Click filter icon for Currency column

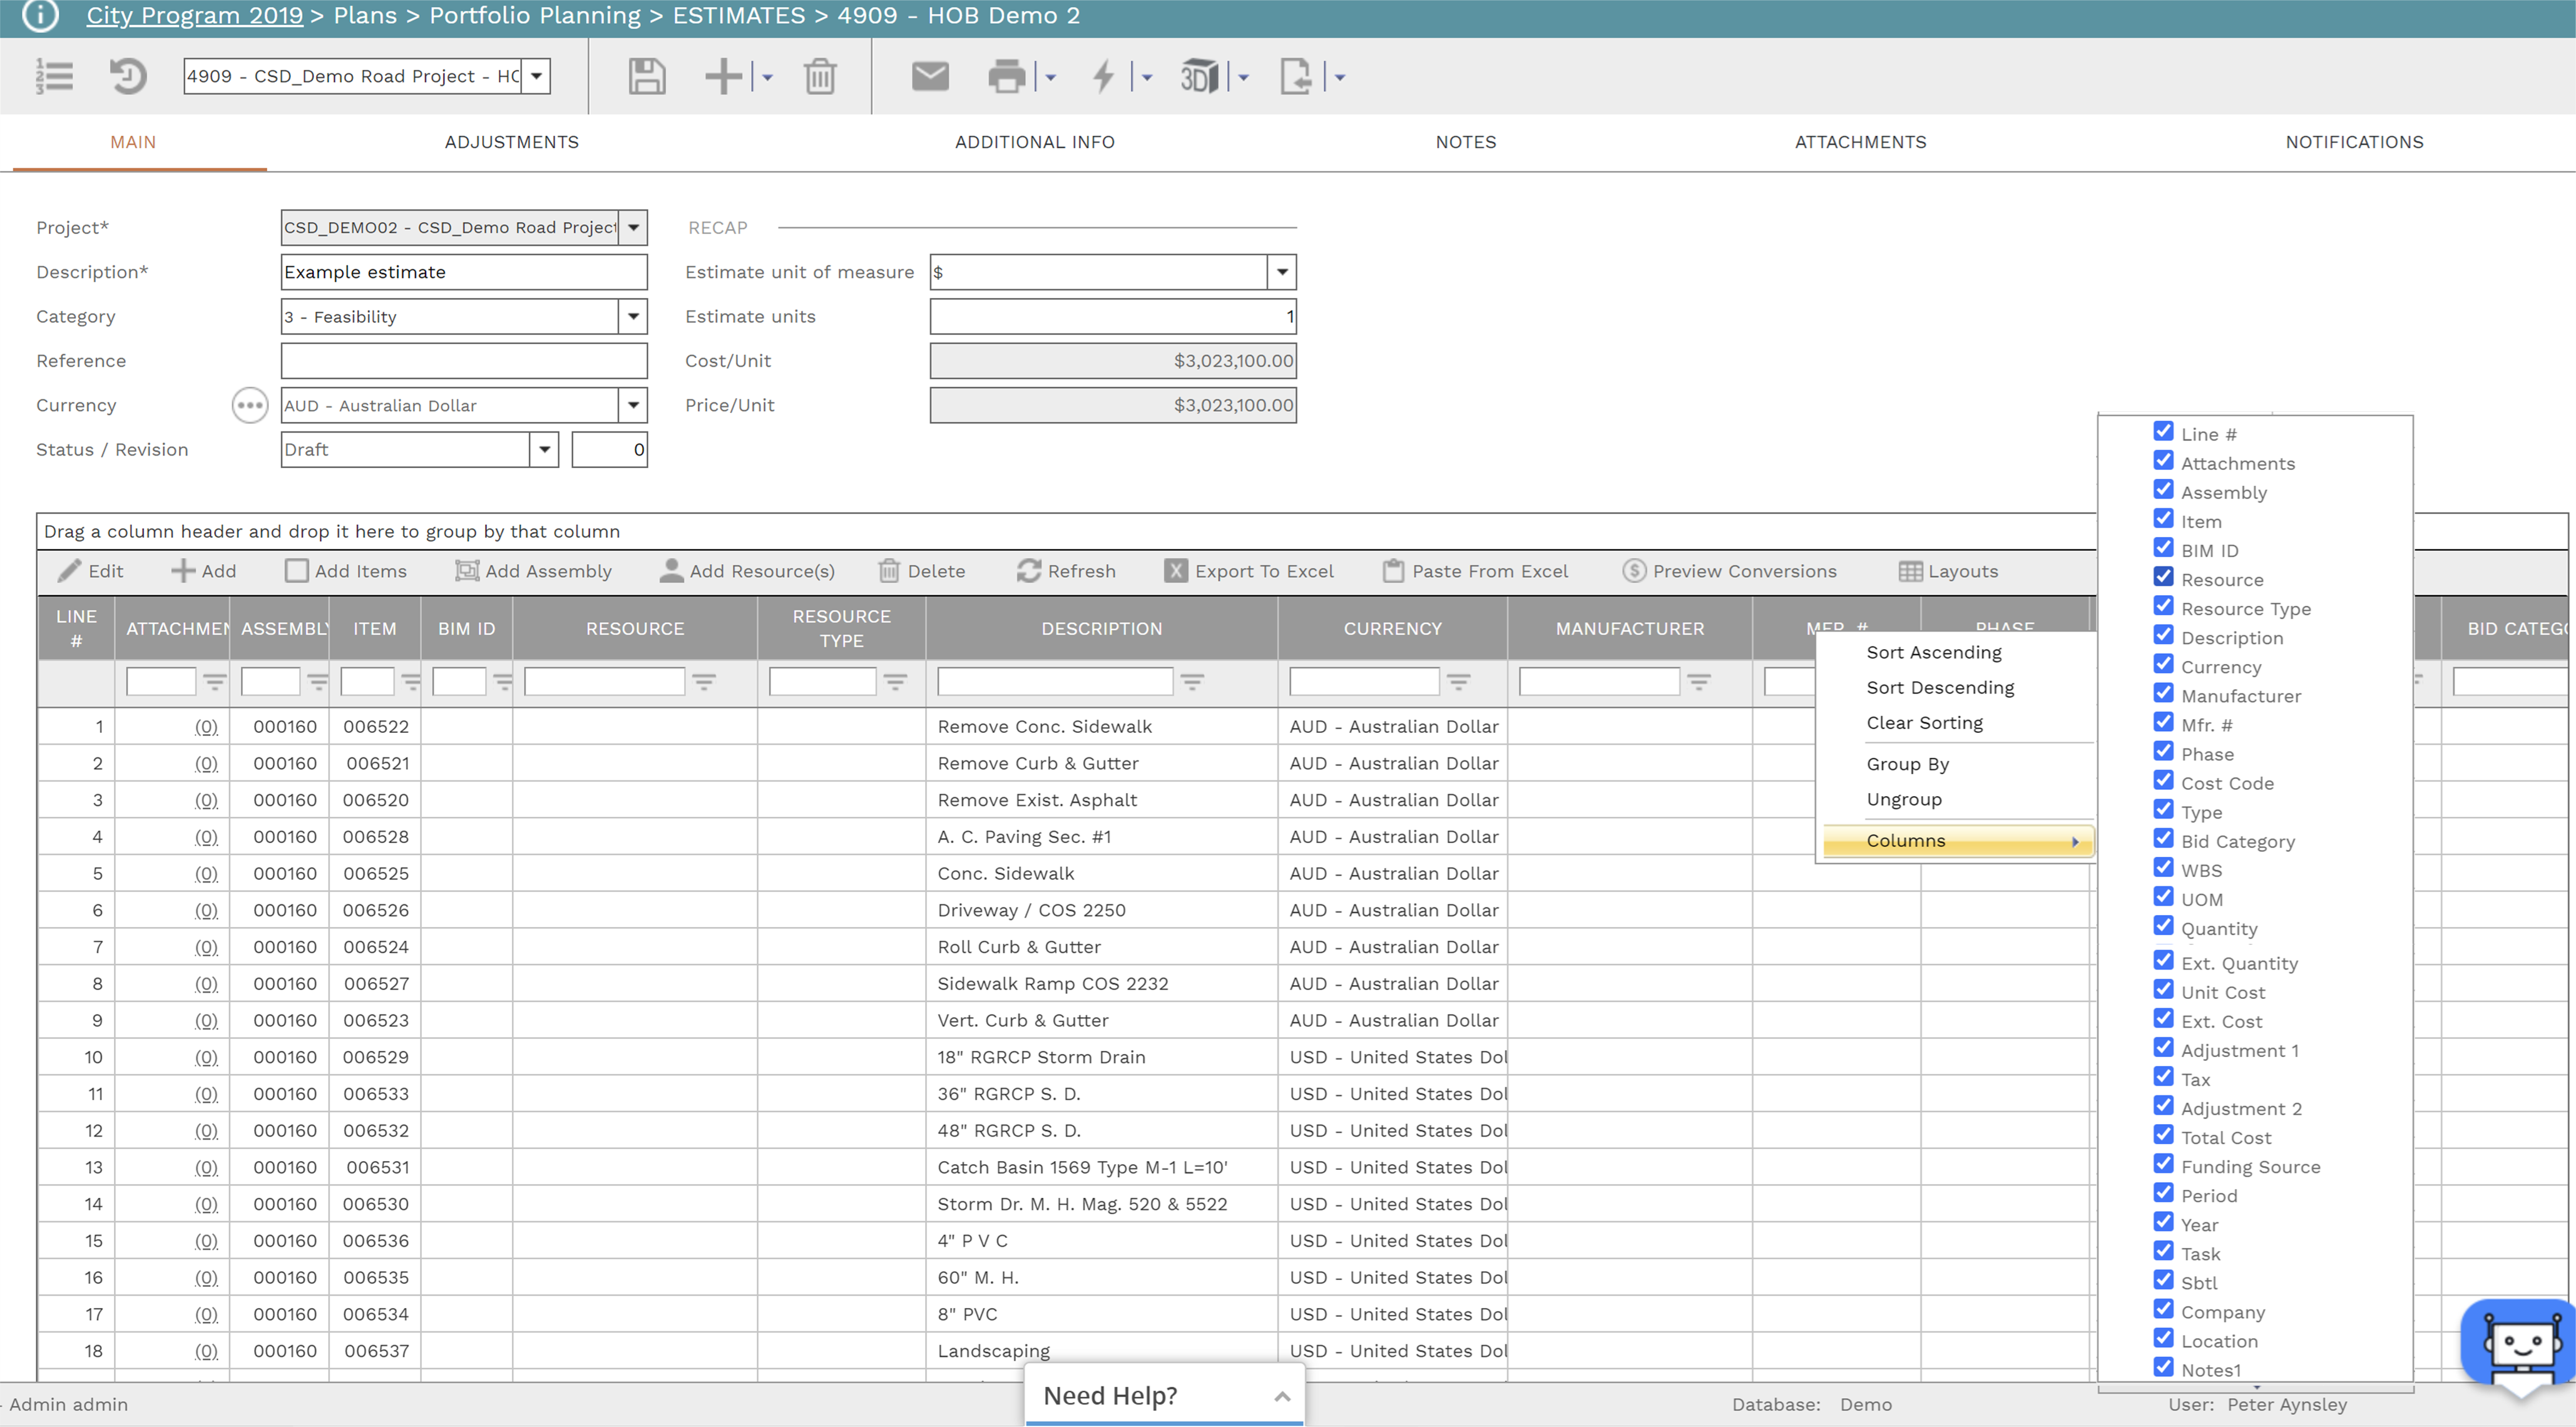coord(1459,682)
